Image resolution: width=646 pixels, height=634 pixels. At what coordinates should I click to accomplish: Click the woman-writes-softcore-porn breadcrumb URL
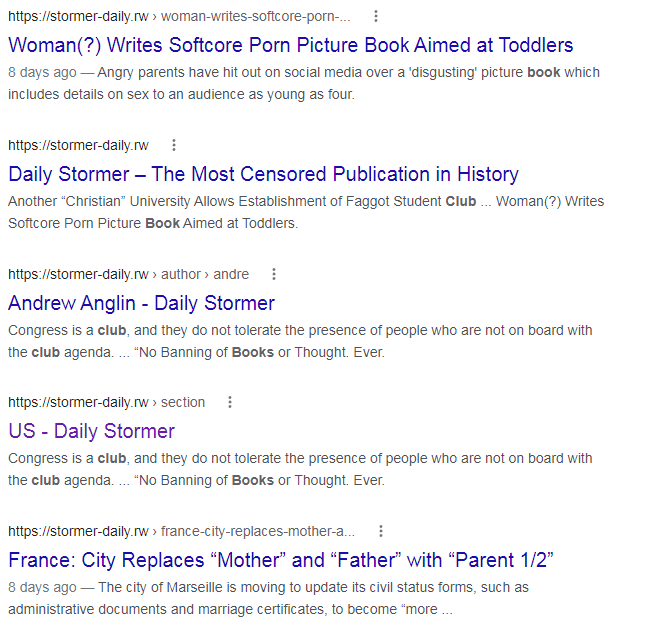click(179, 16)
